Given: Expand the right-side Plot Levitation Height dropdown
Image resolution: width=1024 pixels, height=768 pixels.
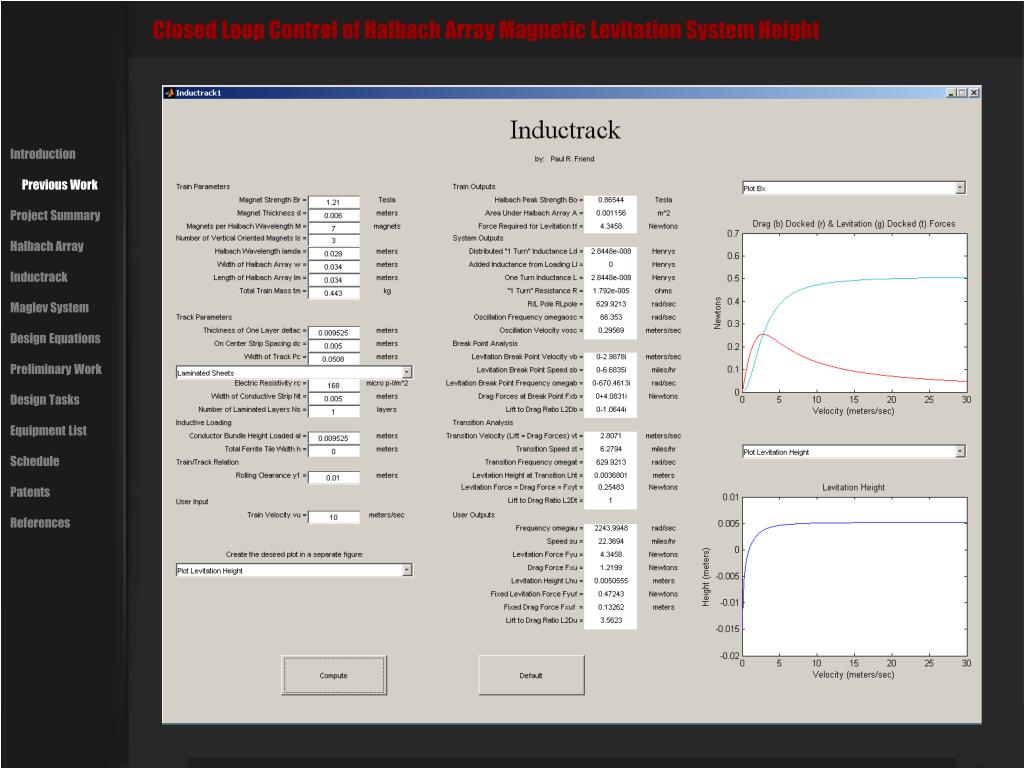Looking at the screenshot, I should [854, 452].
